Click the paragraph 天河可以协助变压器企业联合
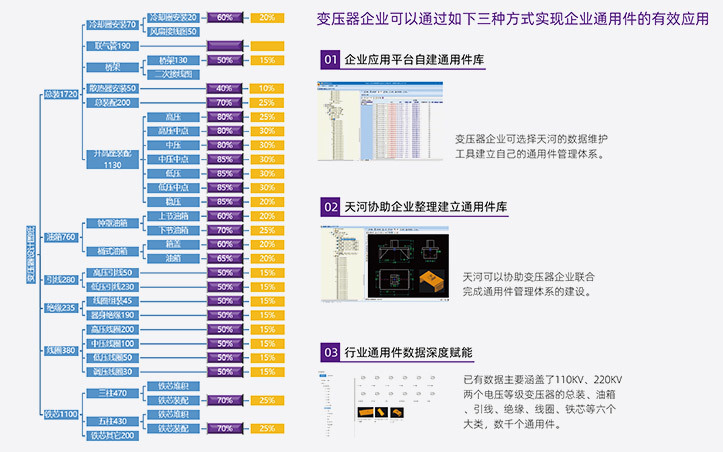This screenshot has height=452, width=723. click(528, 284)
